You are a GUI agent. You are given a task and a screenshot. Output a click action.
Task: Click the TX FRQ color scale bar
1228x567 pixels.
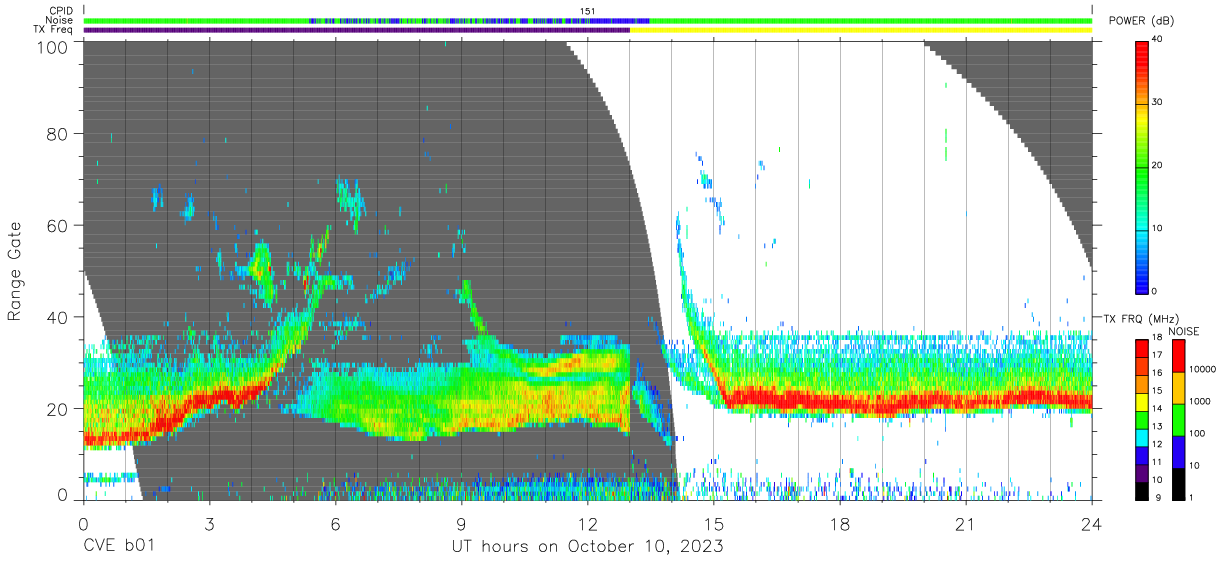(x=1142, y=418)
